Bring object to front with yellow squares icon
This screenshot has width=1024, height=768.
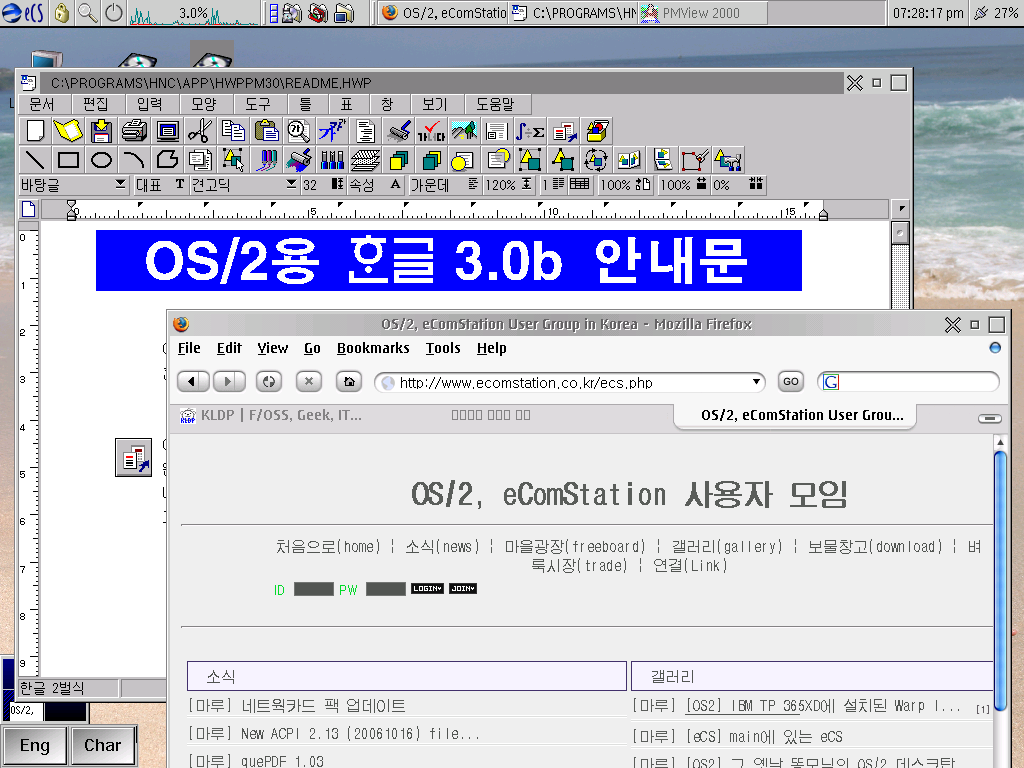(398, 160)
